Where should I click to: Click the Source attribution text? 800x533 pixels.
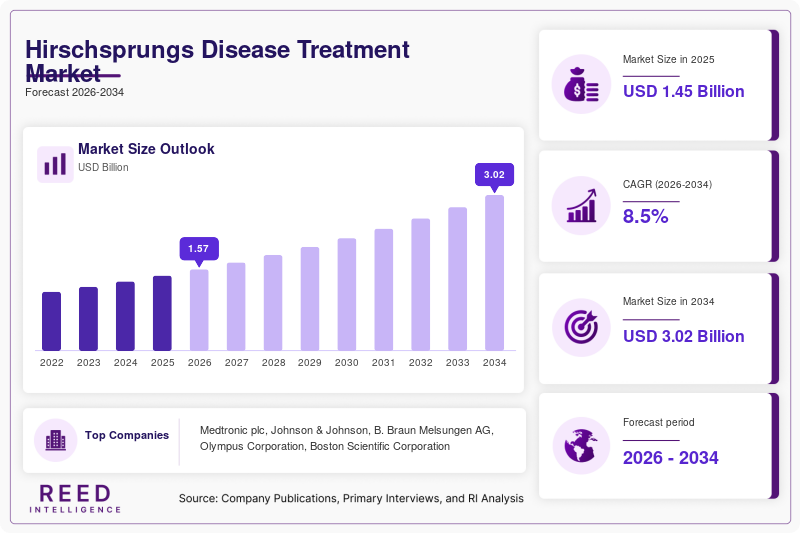(351, 498)
